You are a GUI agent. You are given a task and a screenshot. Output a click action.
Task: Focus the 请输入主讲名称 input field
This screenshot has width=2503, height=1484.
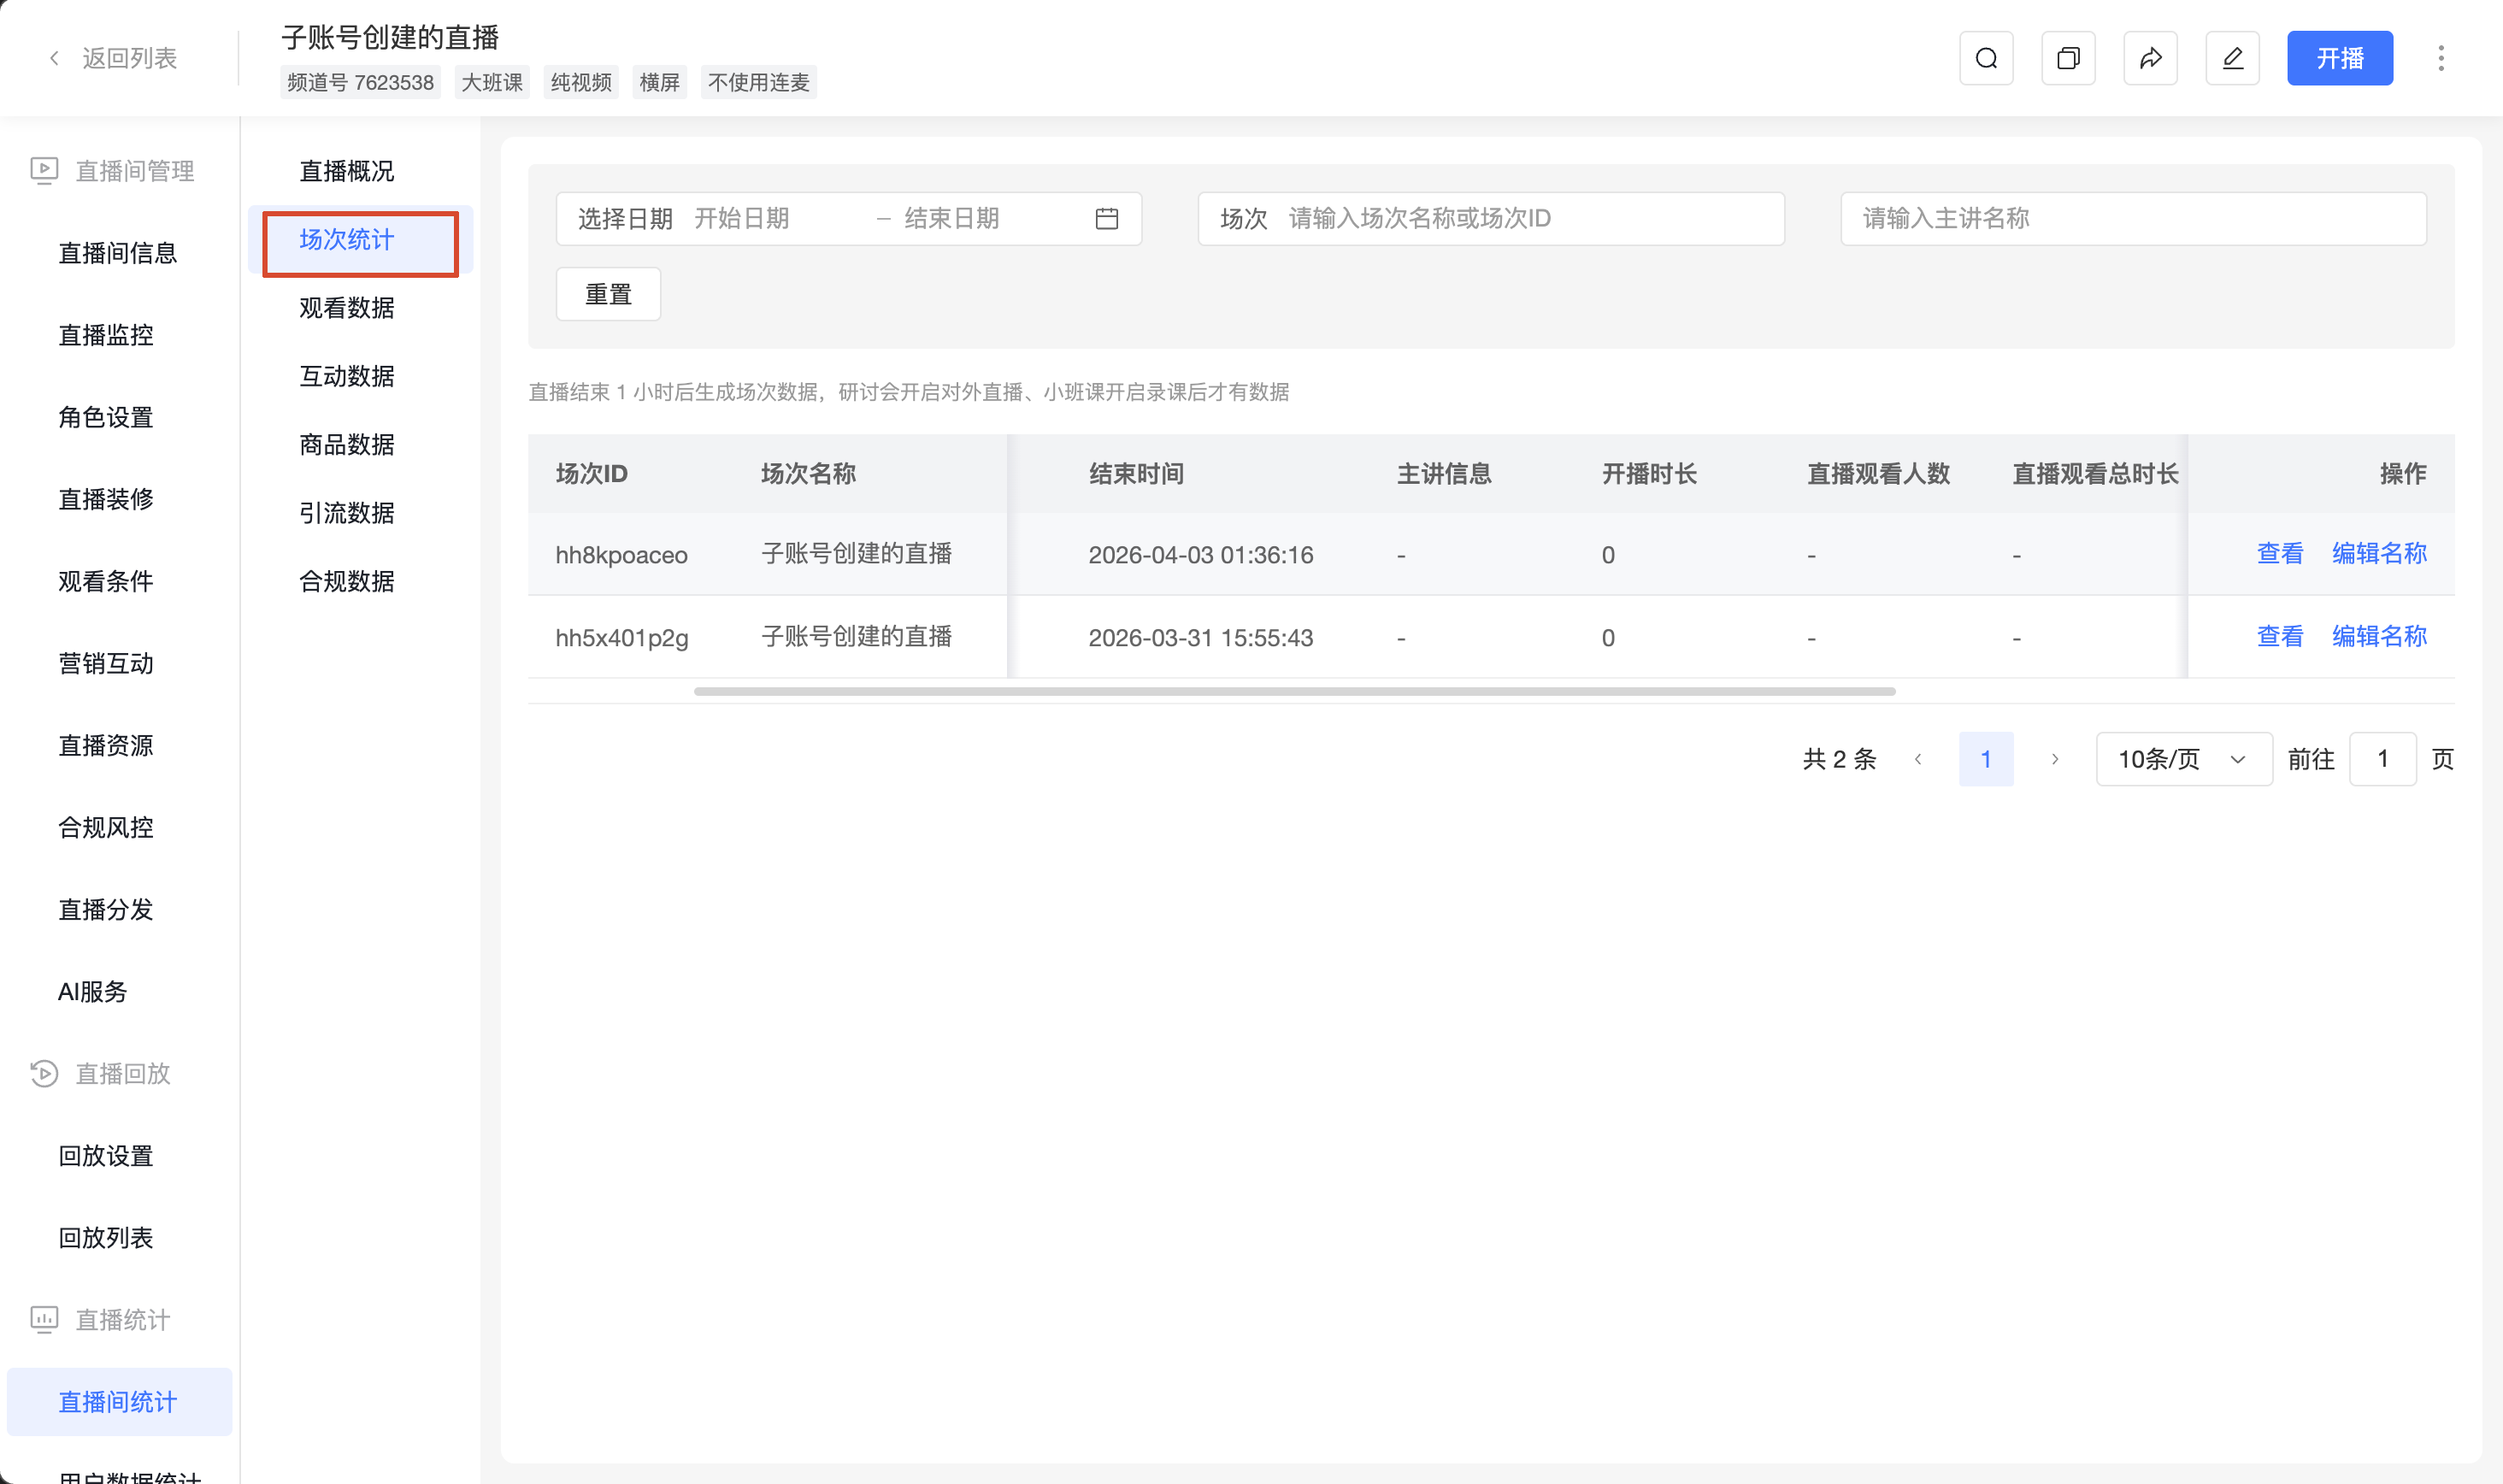click(2133, 218)
